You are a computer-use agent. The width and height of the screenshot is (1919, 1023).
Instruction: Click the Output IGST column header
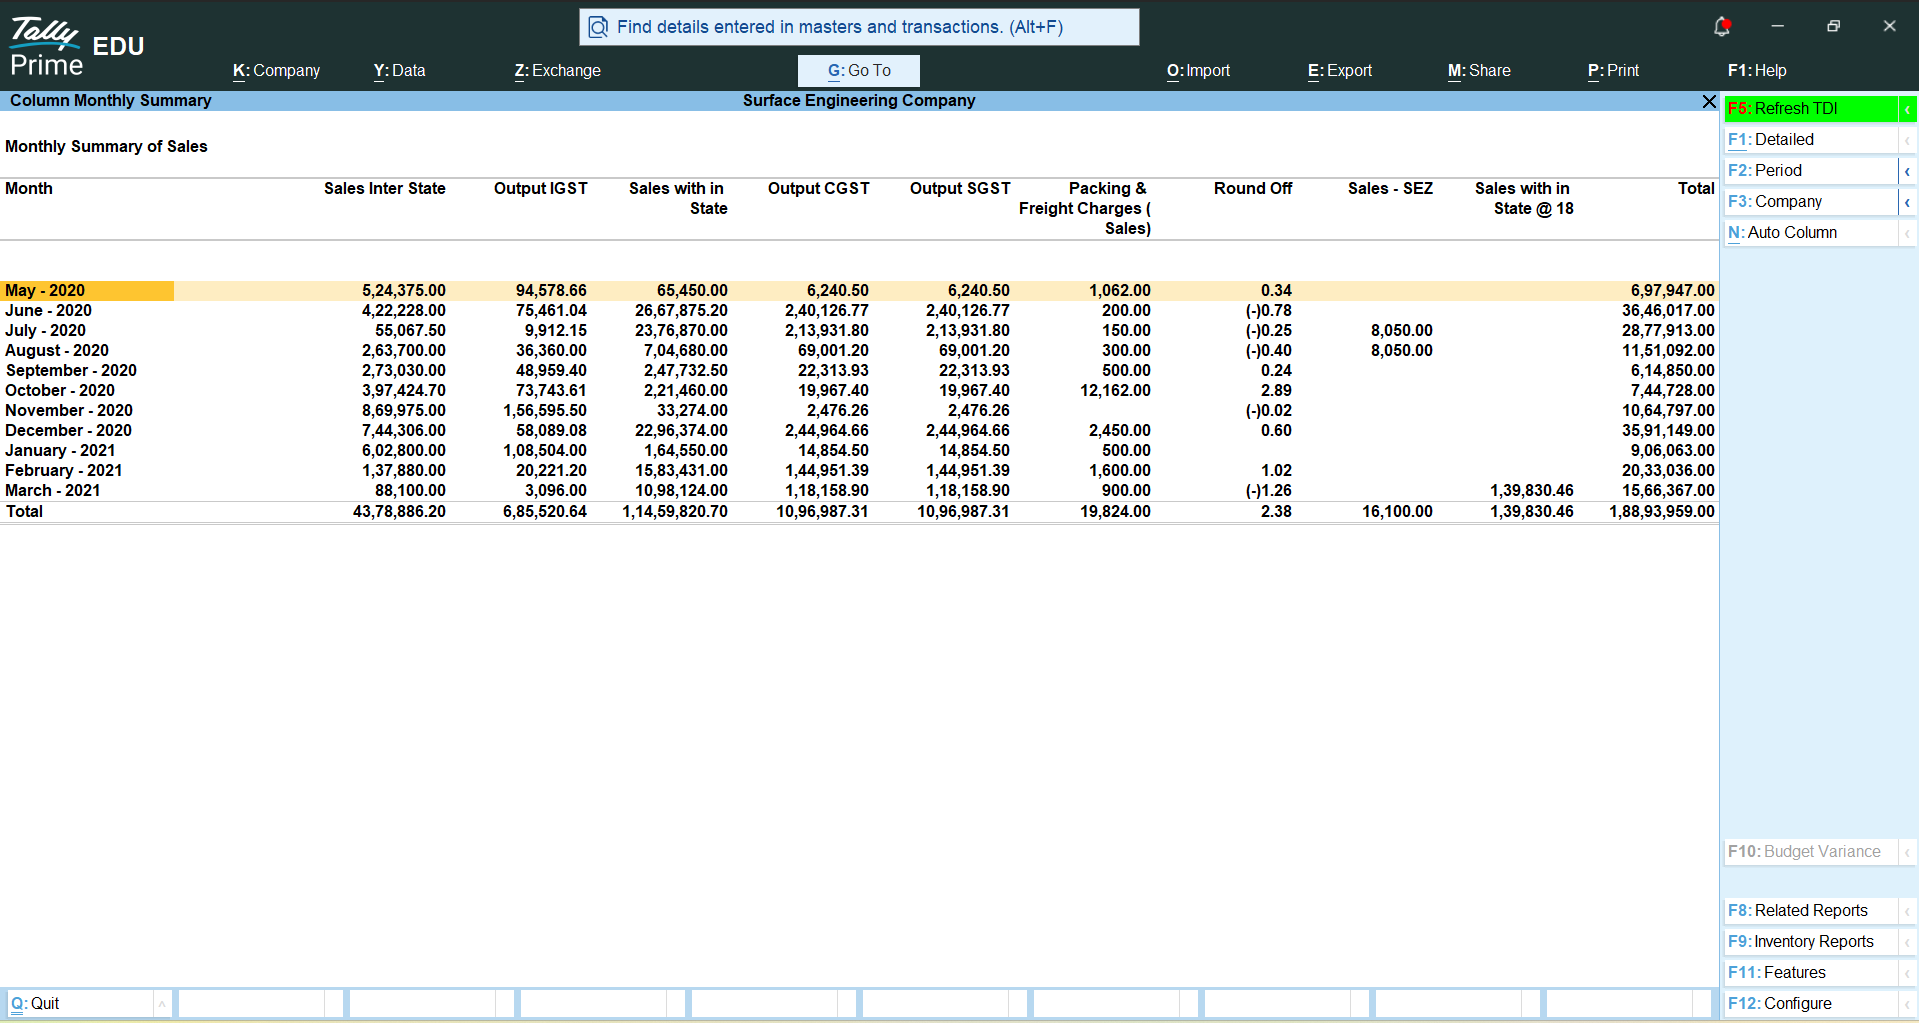[541, 189]
